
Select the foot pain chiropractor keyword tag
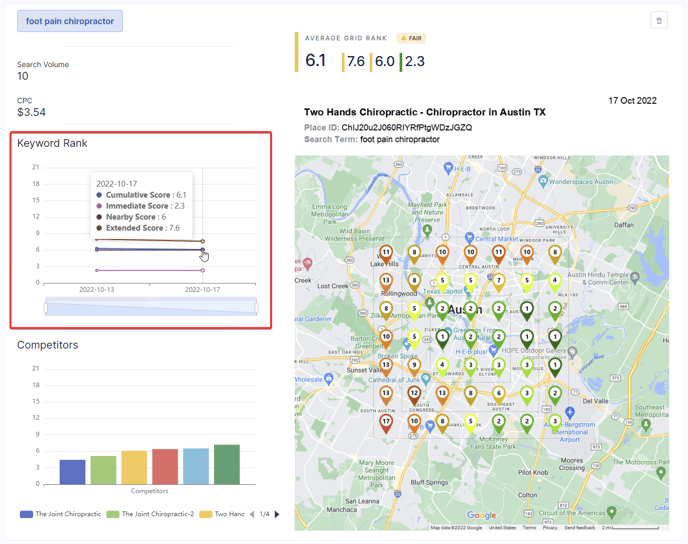click(x=70, y=21)
